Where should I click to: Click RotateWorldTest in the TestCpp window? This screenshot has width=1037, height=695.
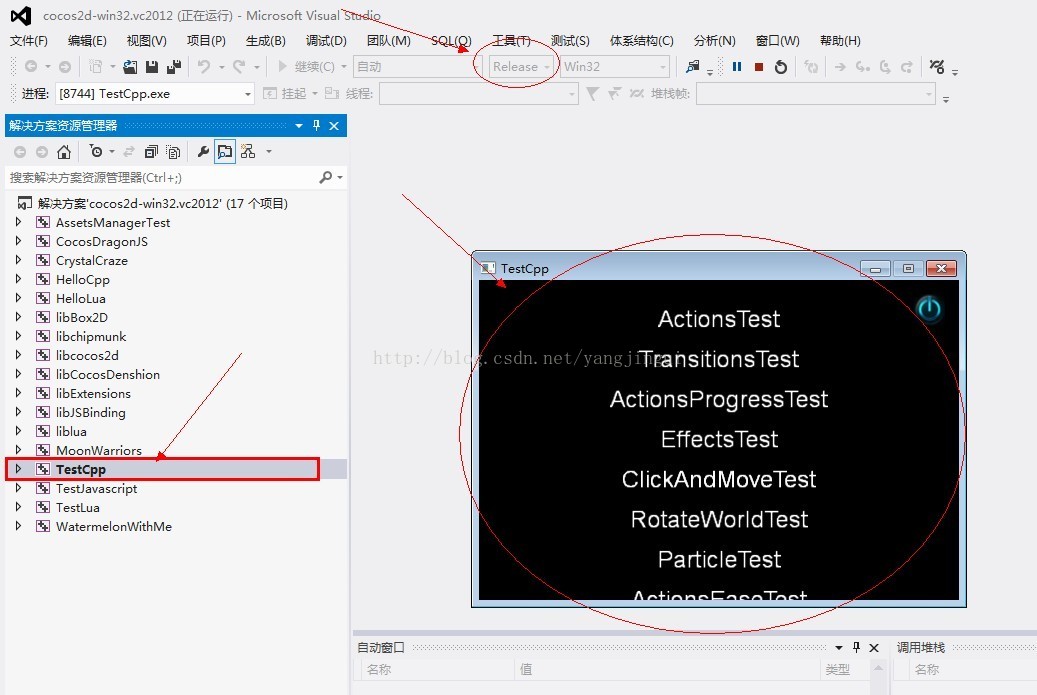point(719,519)
